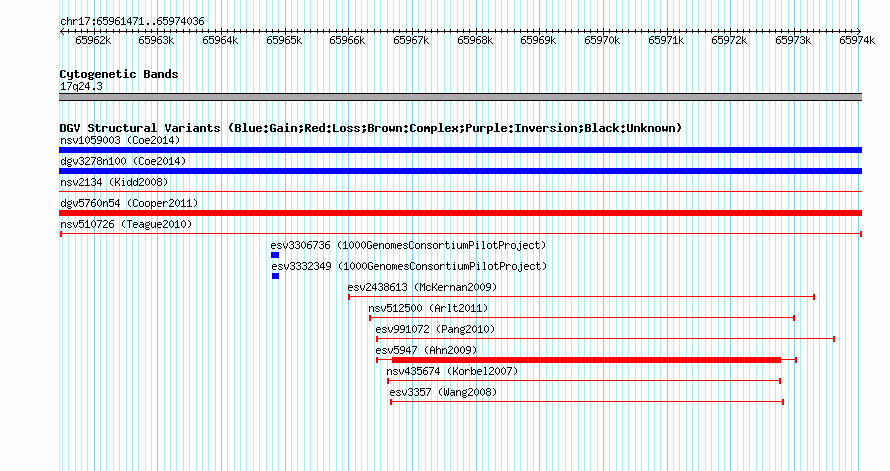
Task: Click the 65965k ruler tick label
Action: tap(284, 40)
